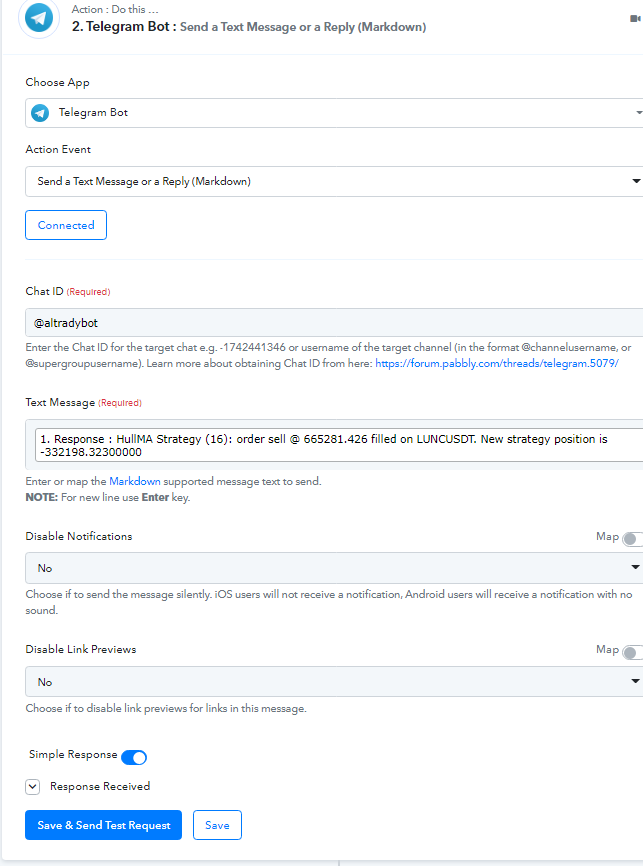Click the Save button
643x866 pixels.
[x=217, y=825]
